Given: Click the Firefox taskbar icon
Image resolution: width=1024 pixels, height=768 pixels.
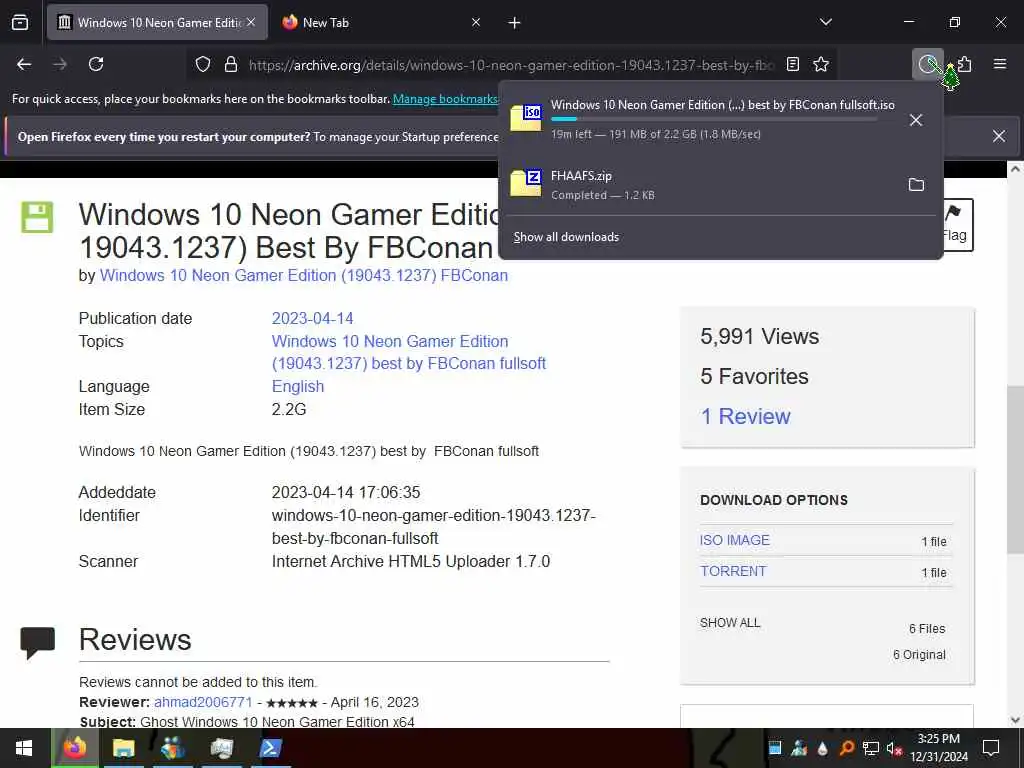Looking at the screenshot, I should click(74, 748).
